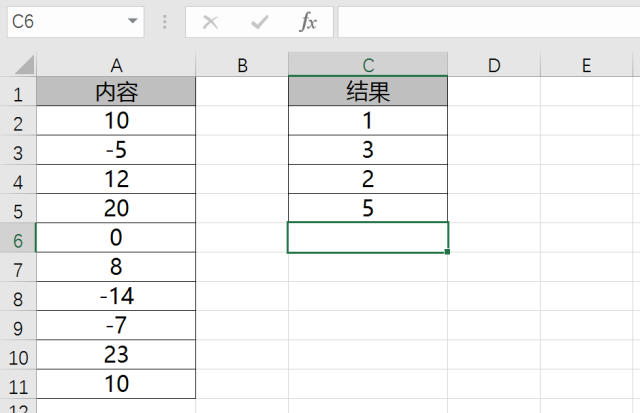
Task: Click cell C1 labeled 结果
Action: click(368, 91)
